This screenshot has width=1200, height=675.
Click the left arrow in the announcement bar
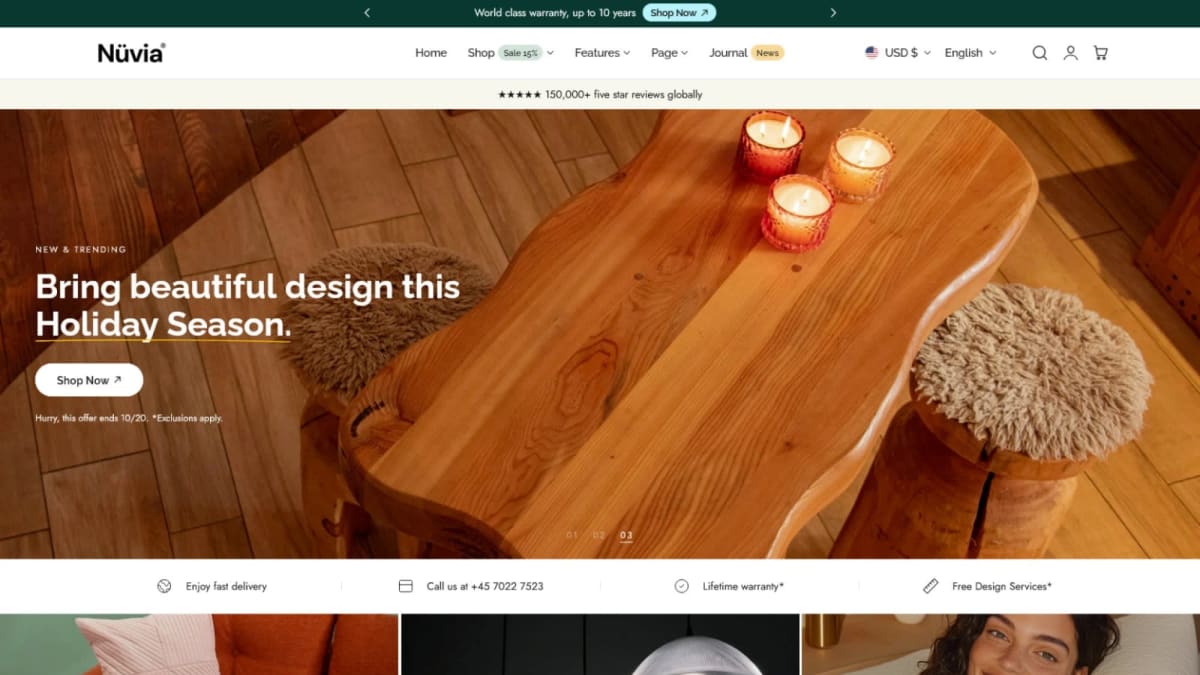pyautogui.click(x=367, y=13)
